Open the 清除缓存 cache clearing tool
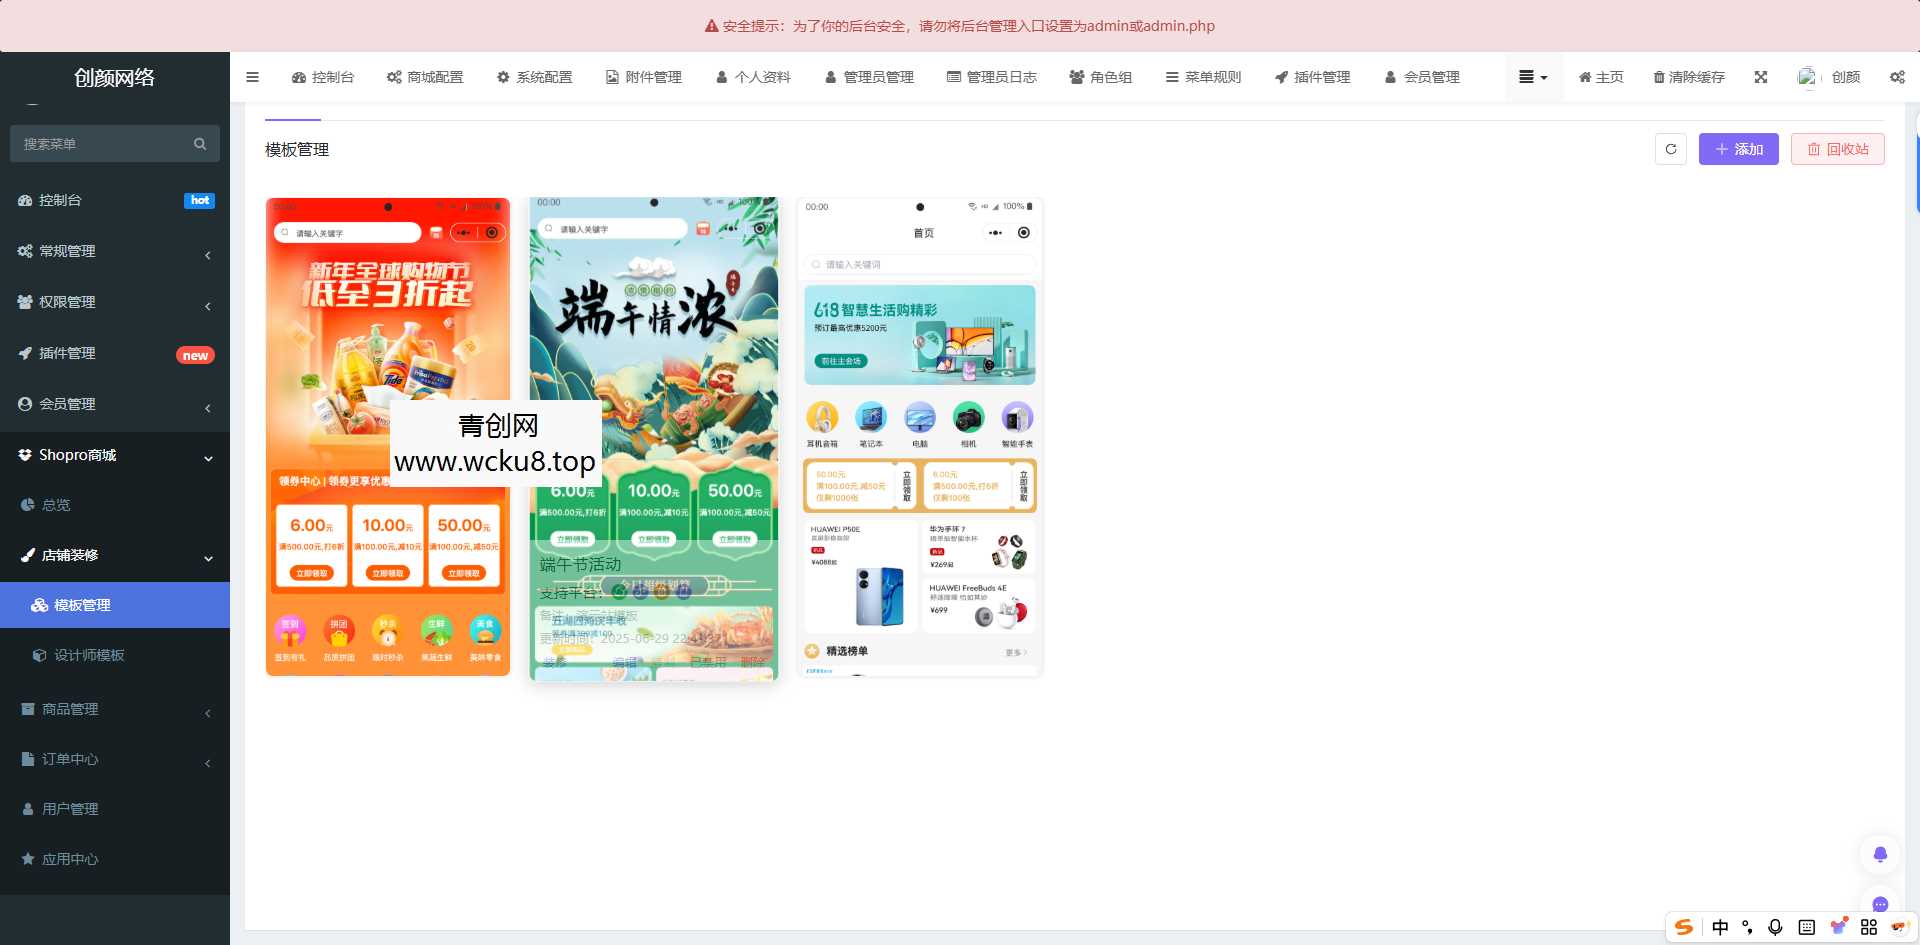1920x945 pixels. (x=1688, y=77)
